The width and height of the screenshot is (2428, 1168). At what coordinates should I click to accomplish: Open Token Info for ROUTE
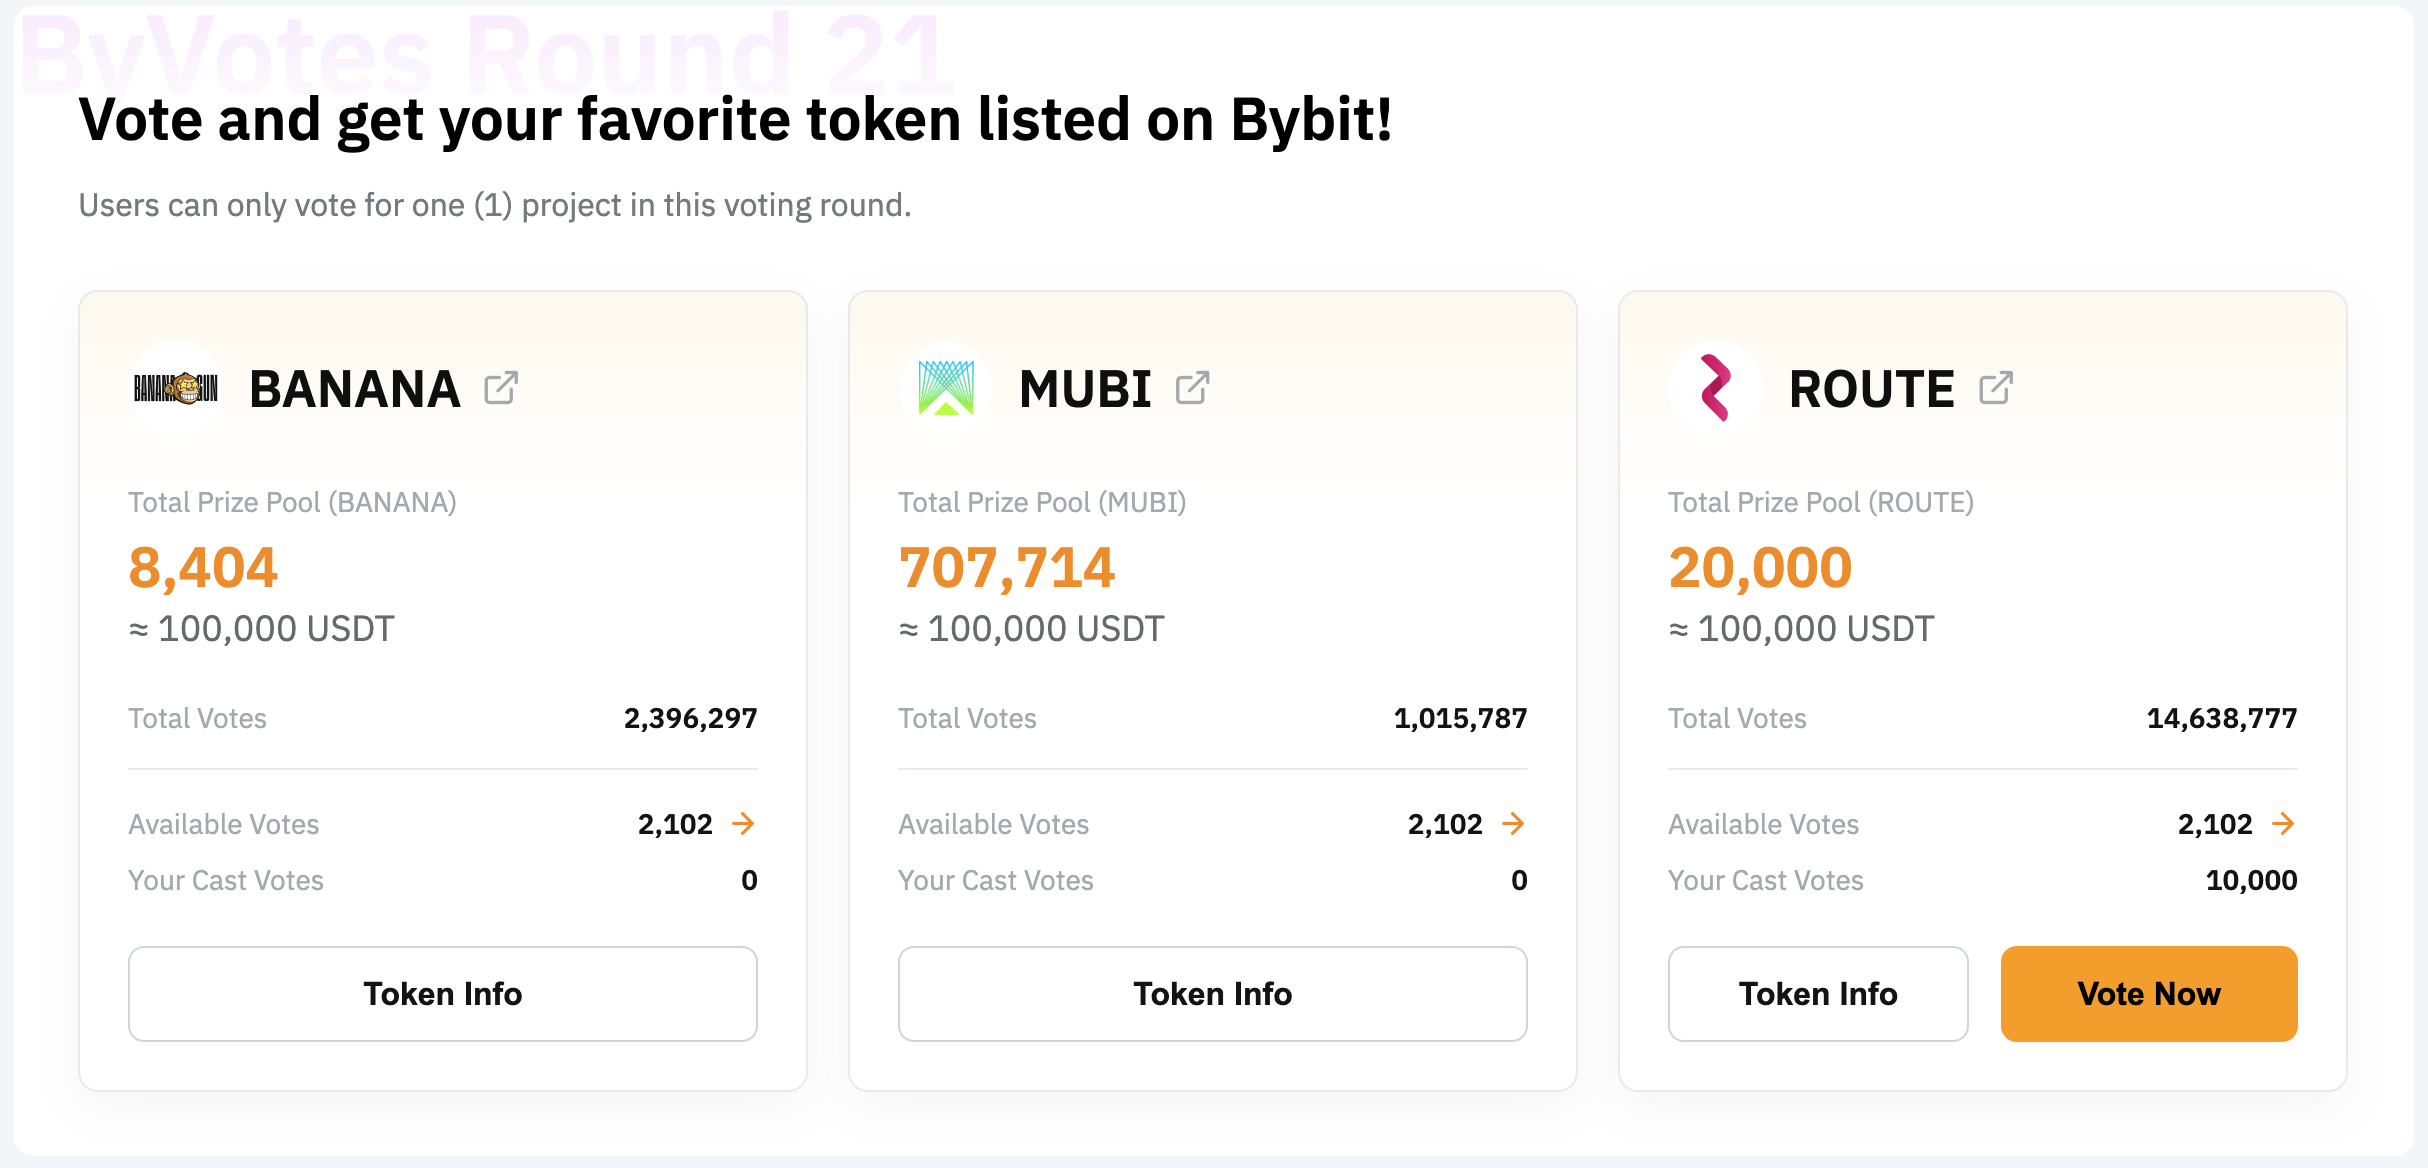click(x=1818, y=993)
